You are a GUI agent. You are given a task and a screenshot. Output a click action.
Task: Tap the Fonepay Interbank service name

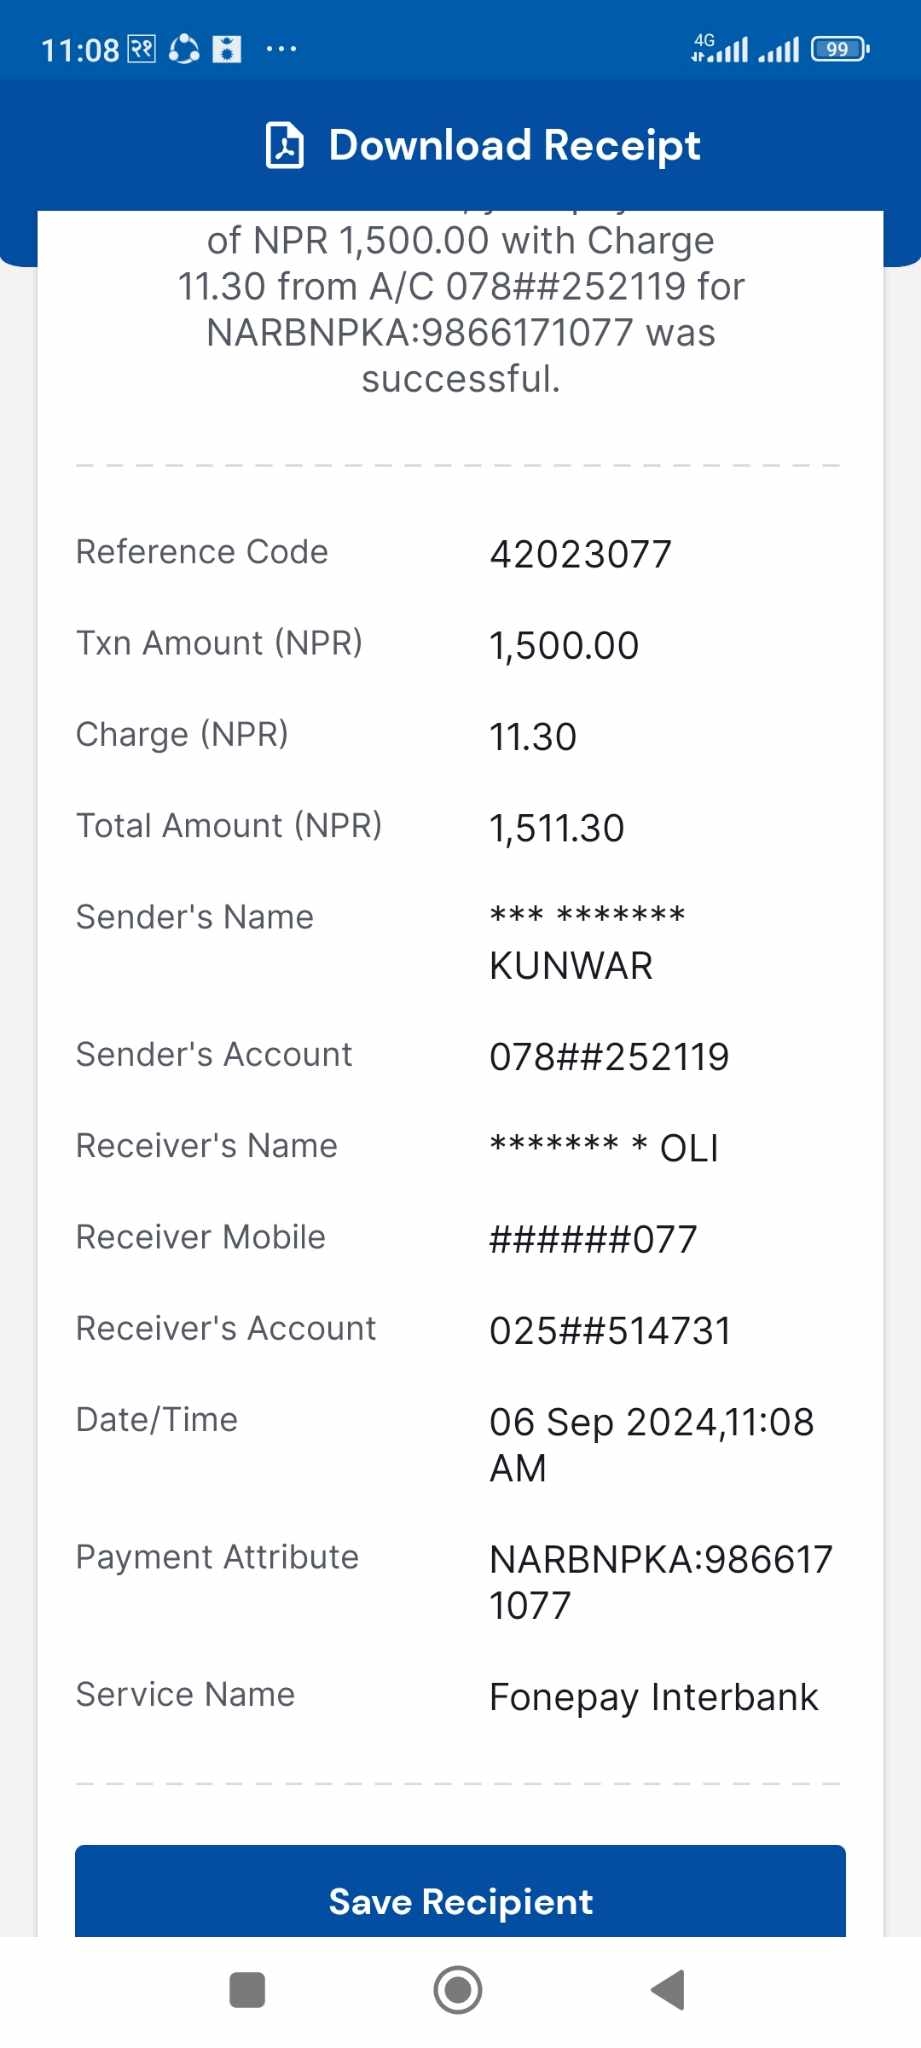[x=653, y=1697]
